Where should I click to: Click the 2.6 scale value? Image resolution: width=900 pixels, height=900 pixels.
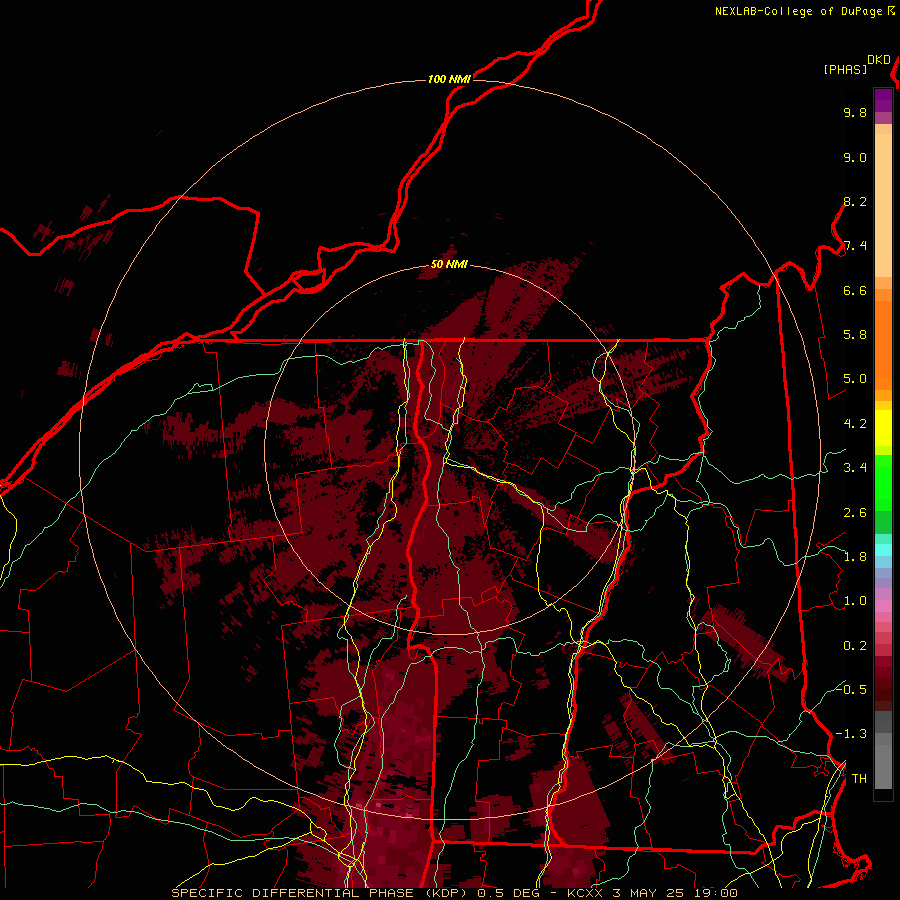point(855,513)
